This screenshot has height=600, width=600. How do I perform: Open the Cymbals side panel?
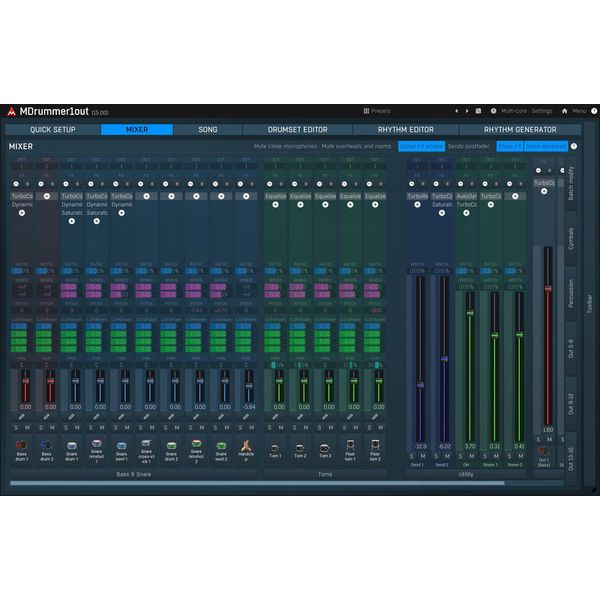coord(571,239)
